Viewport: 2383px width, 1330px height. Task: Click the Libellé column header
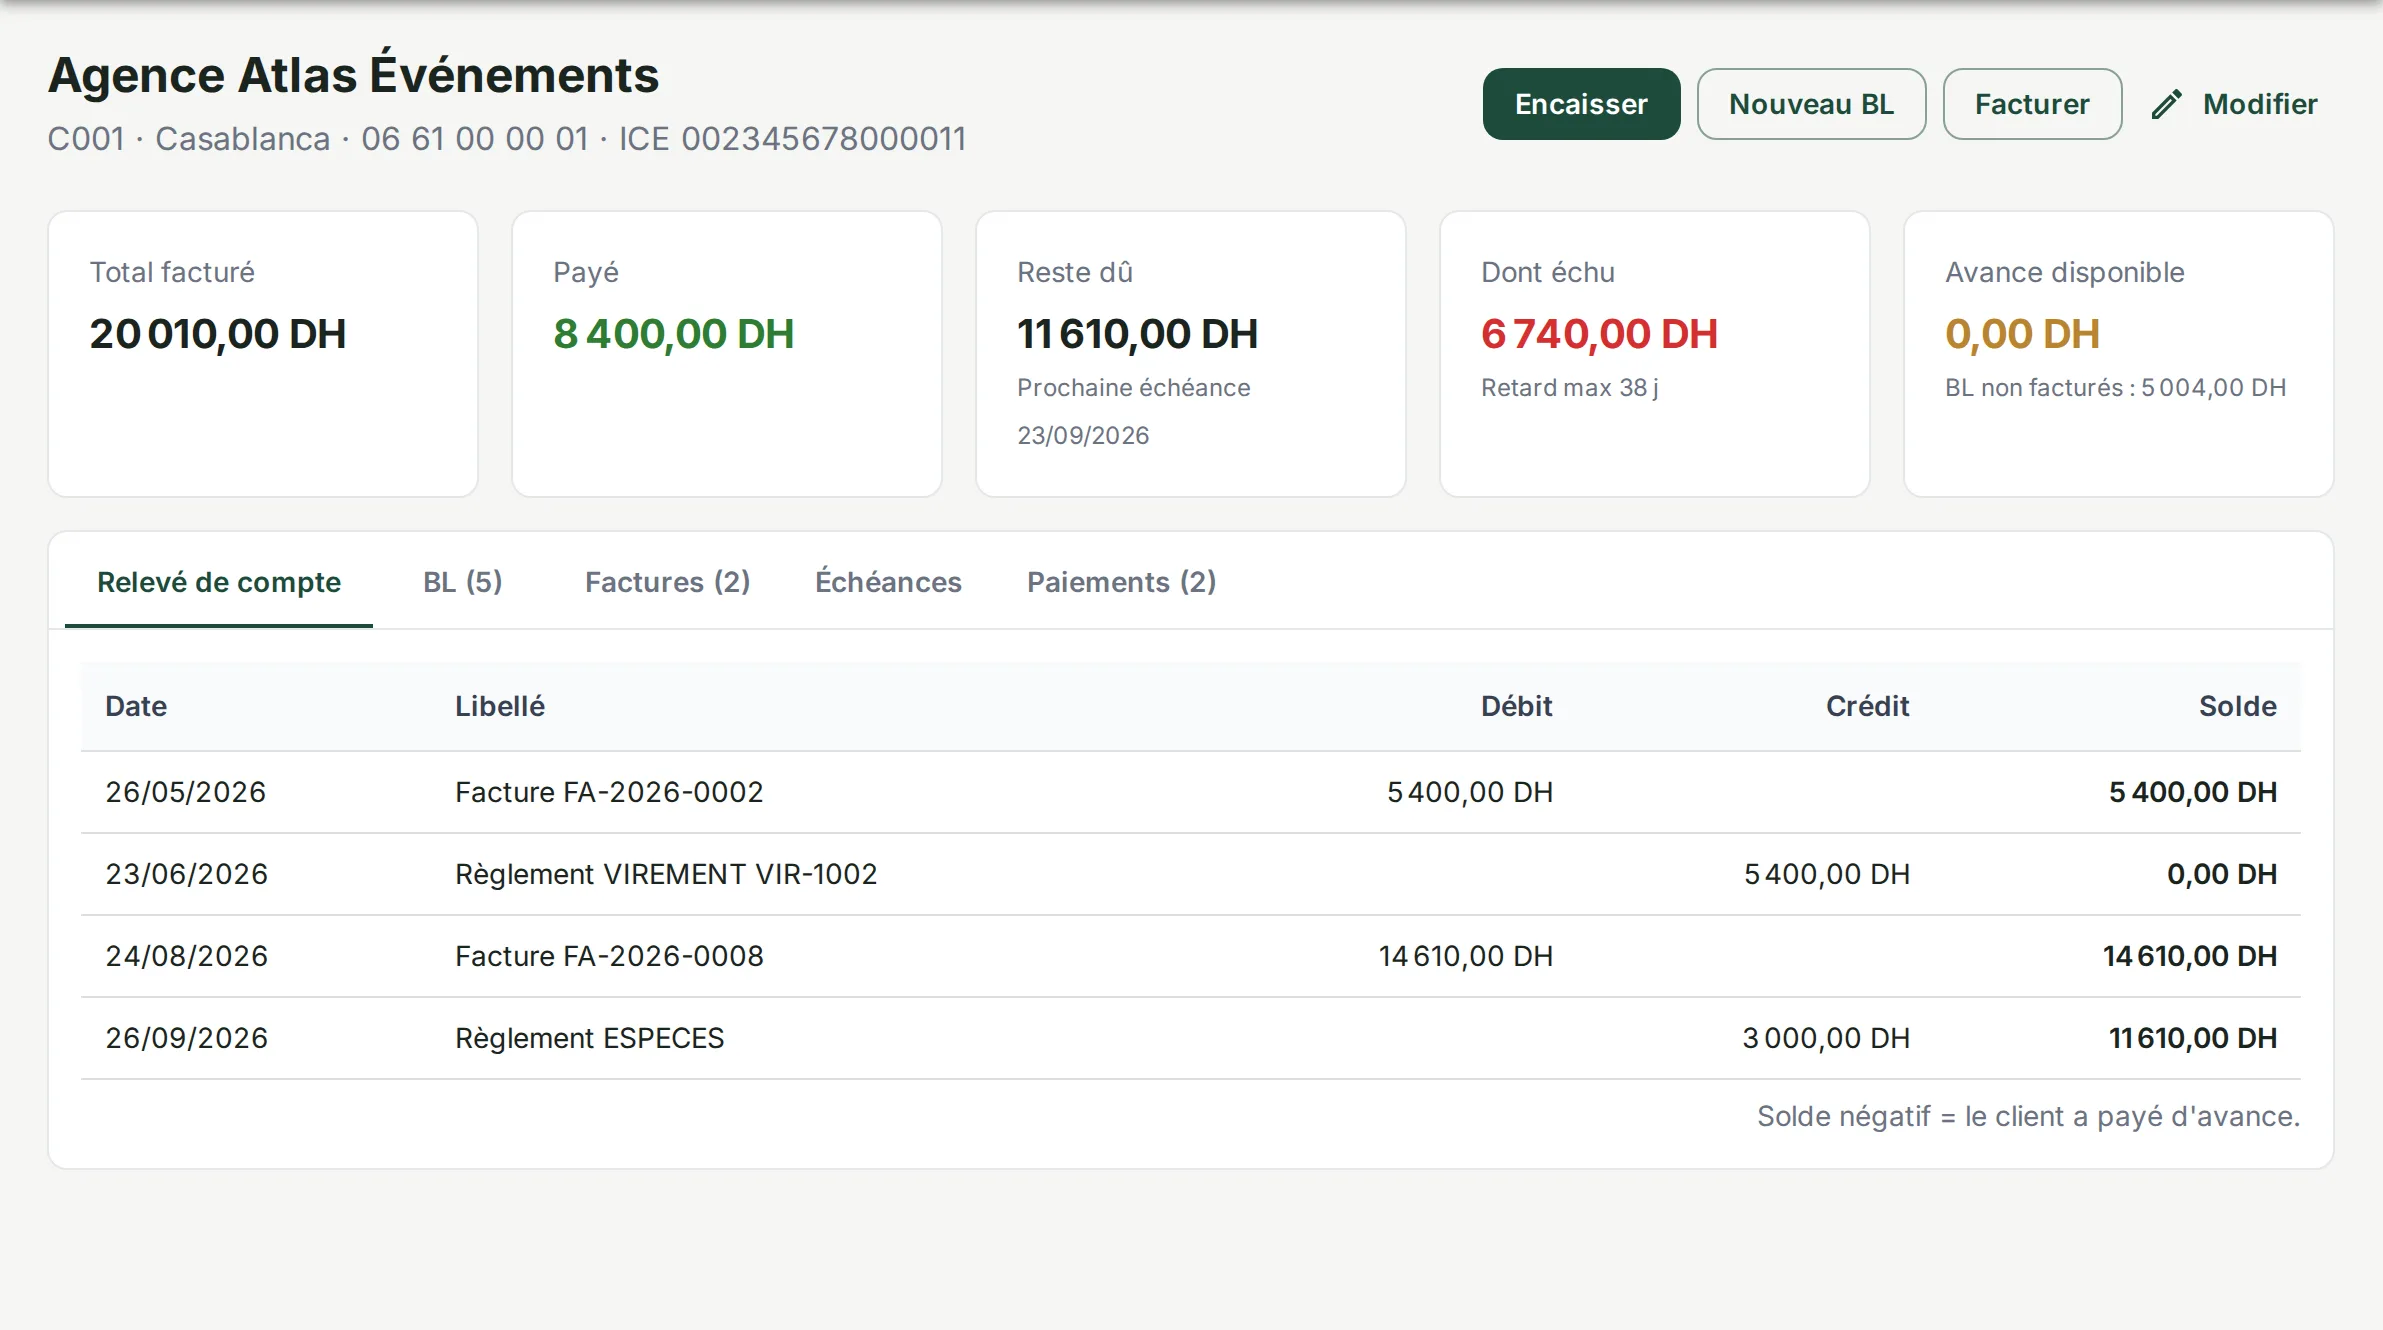[500, 706]
